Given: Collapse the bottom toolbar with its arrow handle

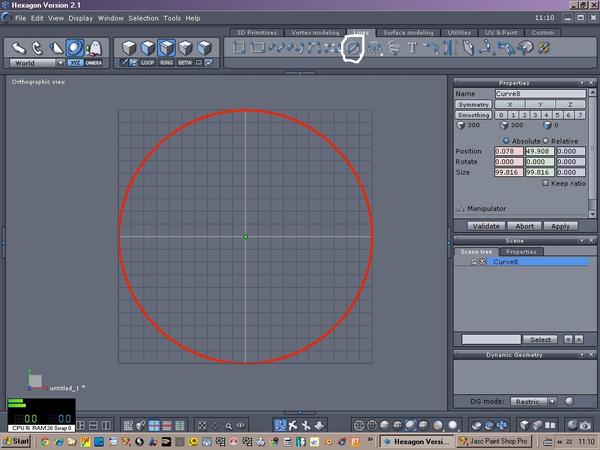Looking at the screenshot, I should (x=300, y=412).
